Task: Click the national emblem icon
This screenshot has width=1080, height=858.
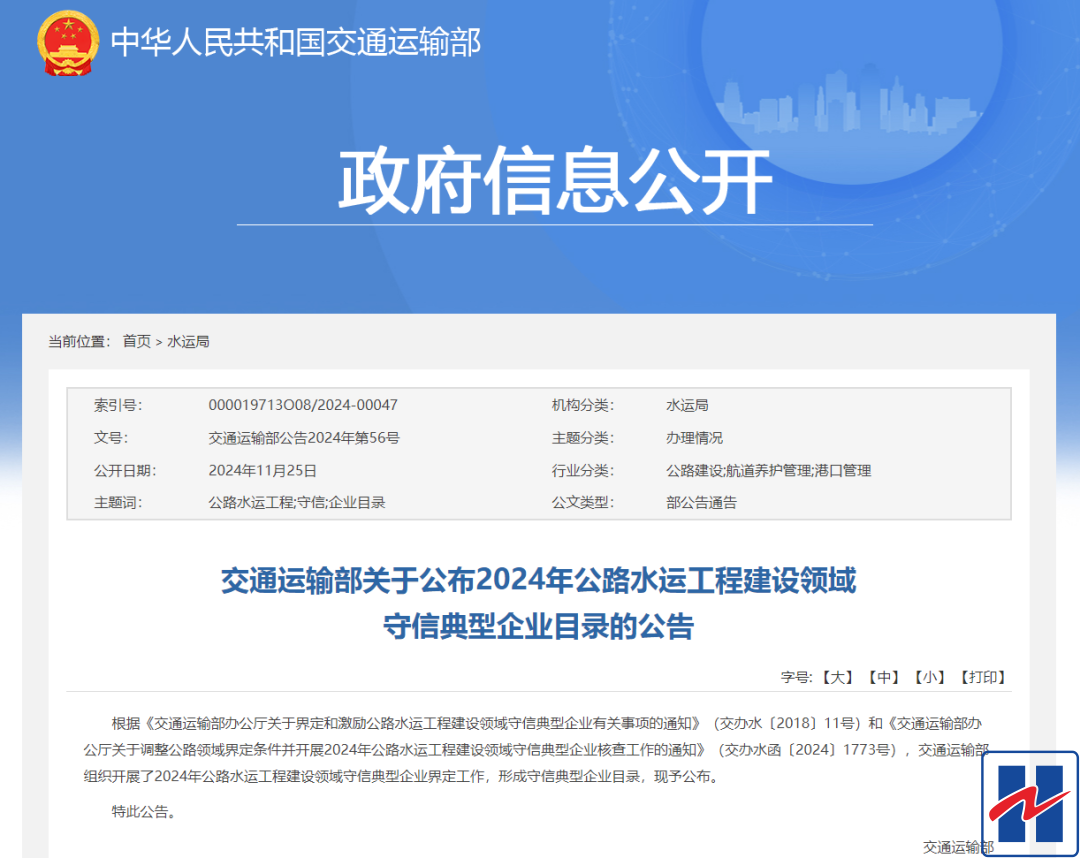Action: pyautogui.click(x=68, y=43)
